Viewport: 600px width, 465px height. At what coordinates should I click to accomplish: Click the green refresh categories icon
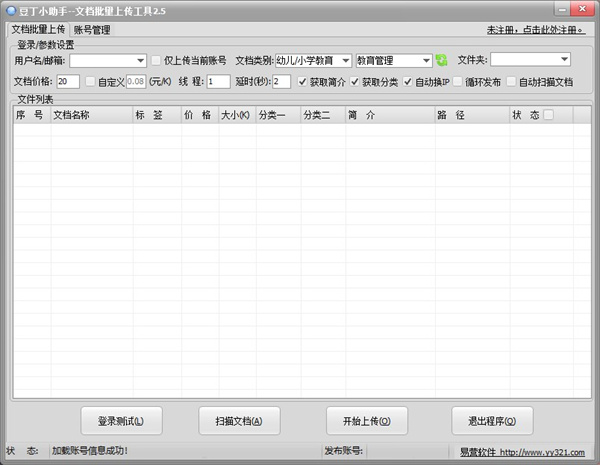pyautogui.click(x=441, y=61)
